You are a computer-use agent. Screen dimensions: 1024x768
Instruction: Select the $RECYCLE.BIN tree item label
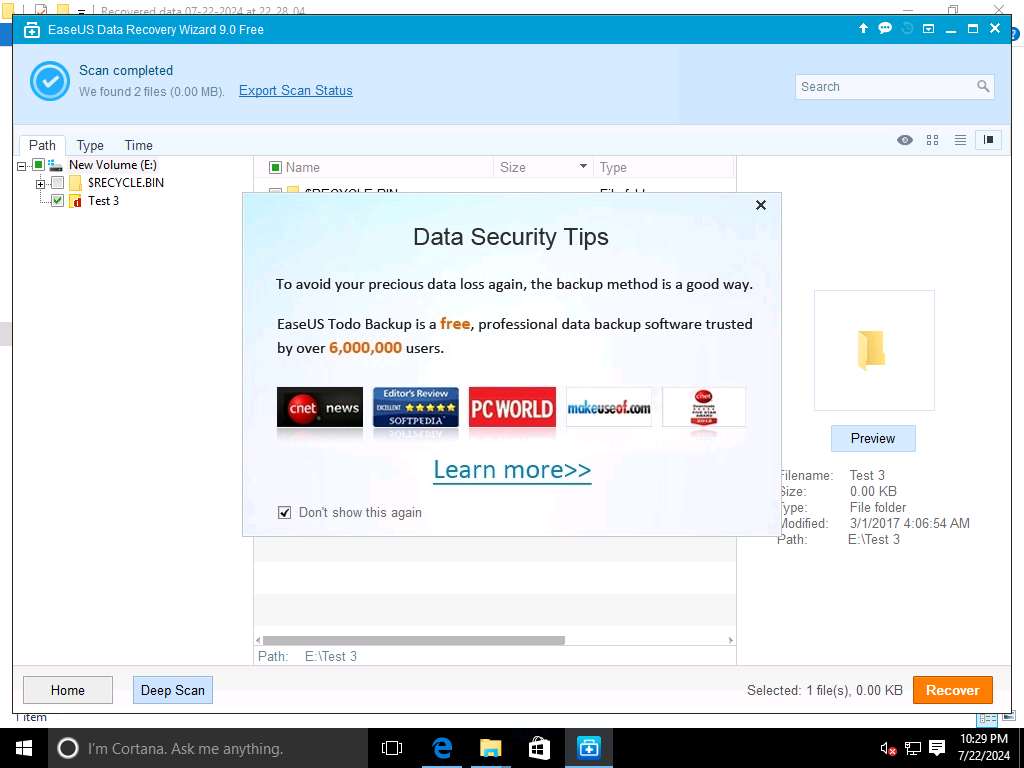click(125, 183)
